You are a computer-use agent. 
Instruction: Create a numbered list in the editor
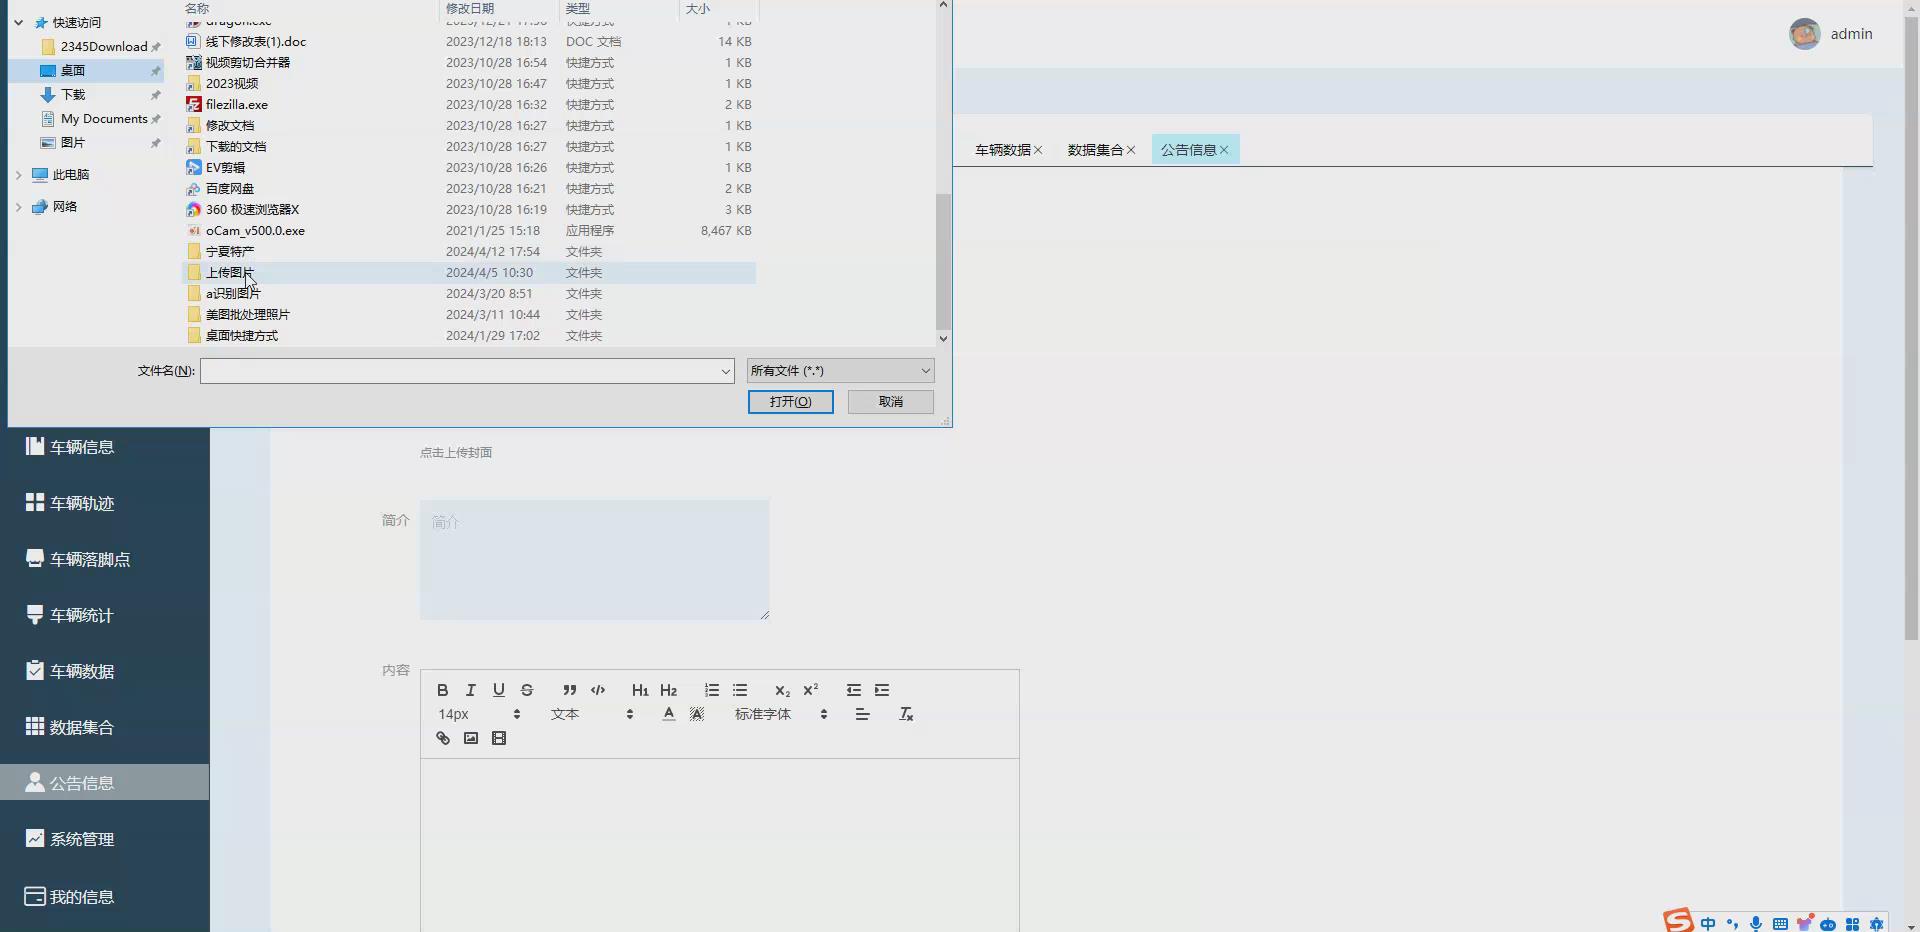(x=711, y=690)
